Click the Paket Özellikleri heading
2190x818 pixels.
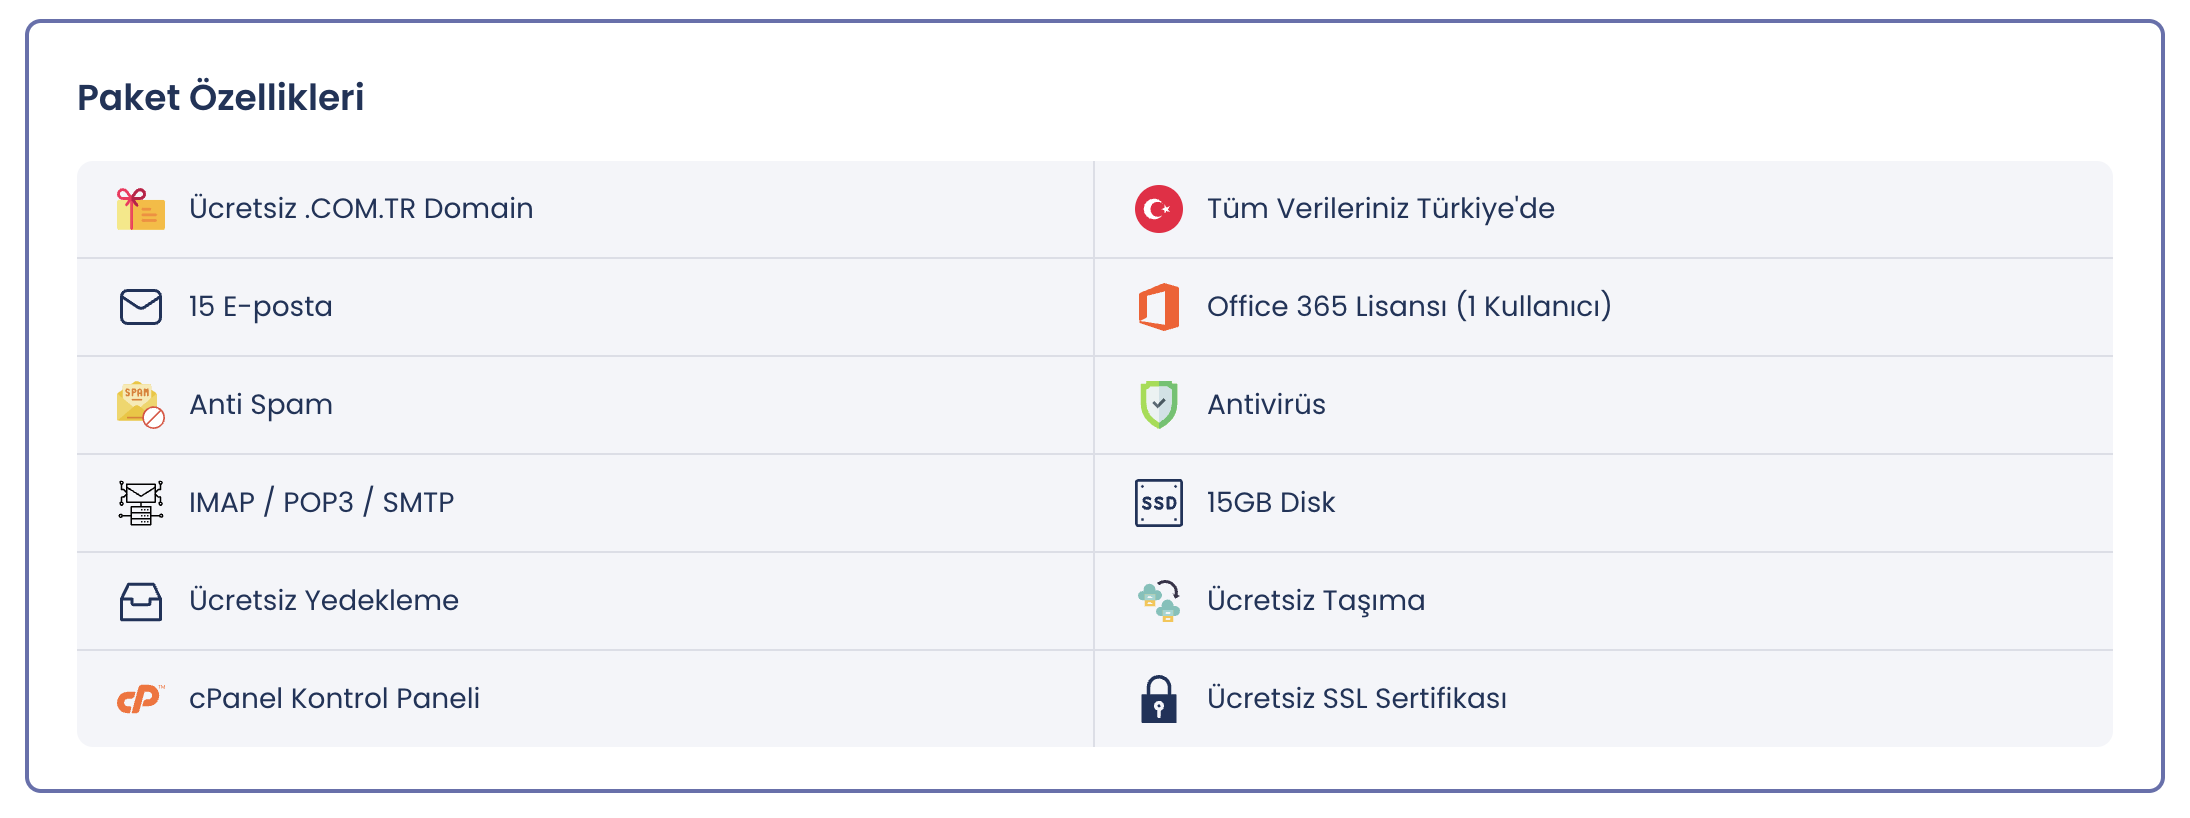coord(221,97)
